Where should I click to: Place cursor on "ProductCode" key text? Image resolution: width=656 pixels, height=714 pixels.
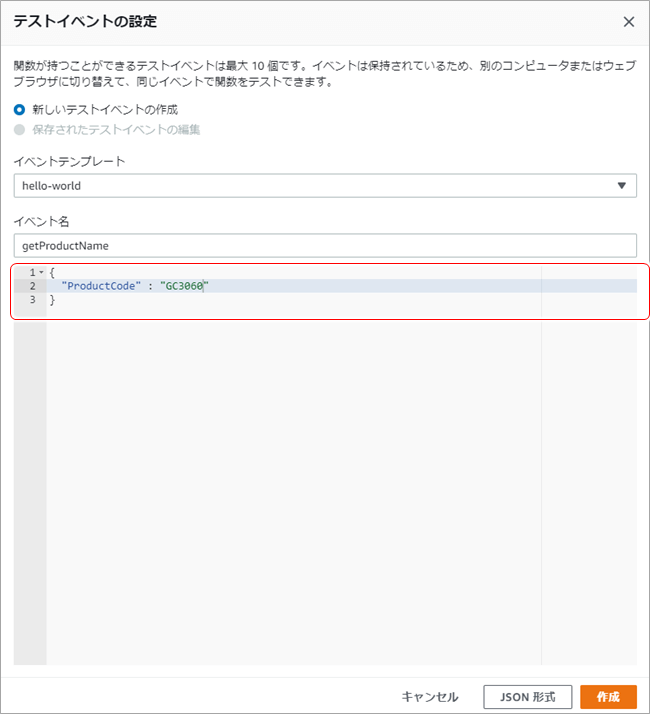101,286
